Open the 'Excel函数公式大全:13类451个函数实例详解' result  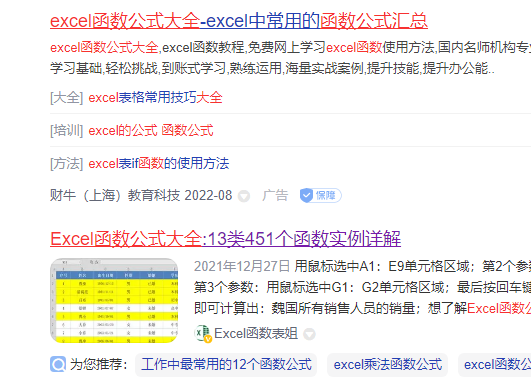226,239
